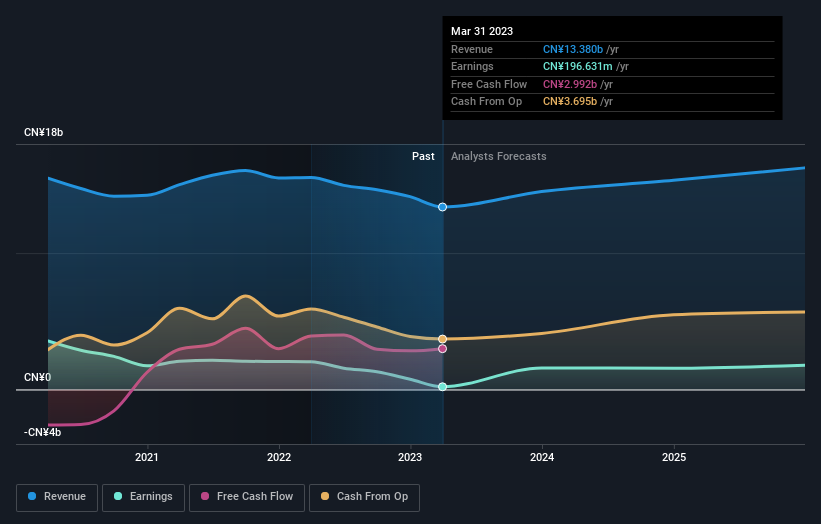
Task: Click the Past label on chart
Action: pos(423,157)
